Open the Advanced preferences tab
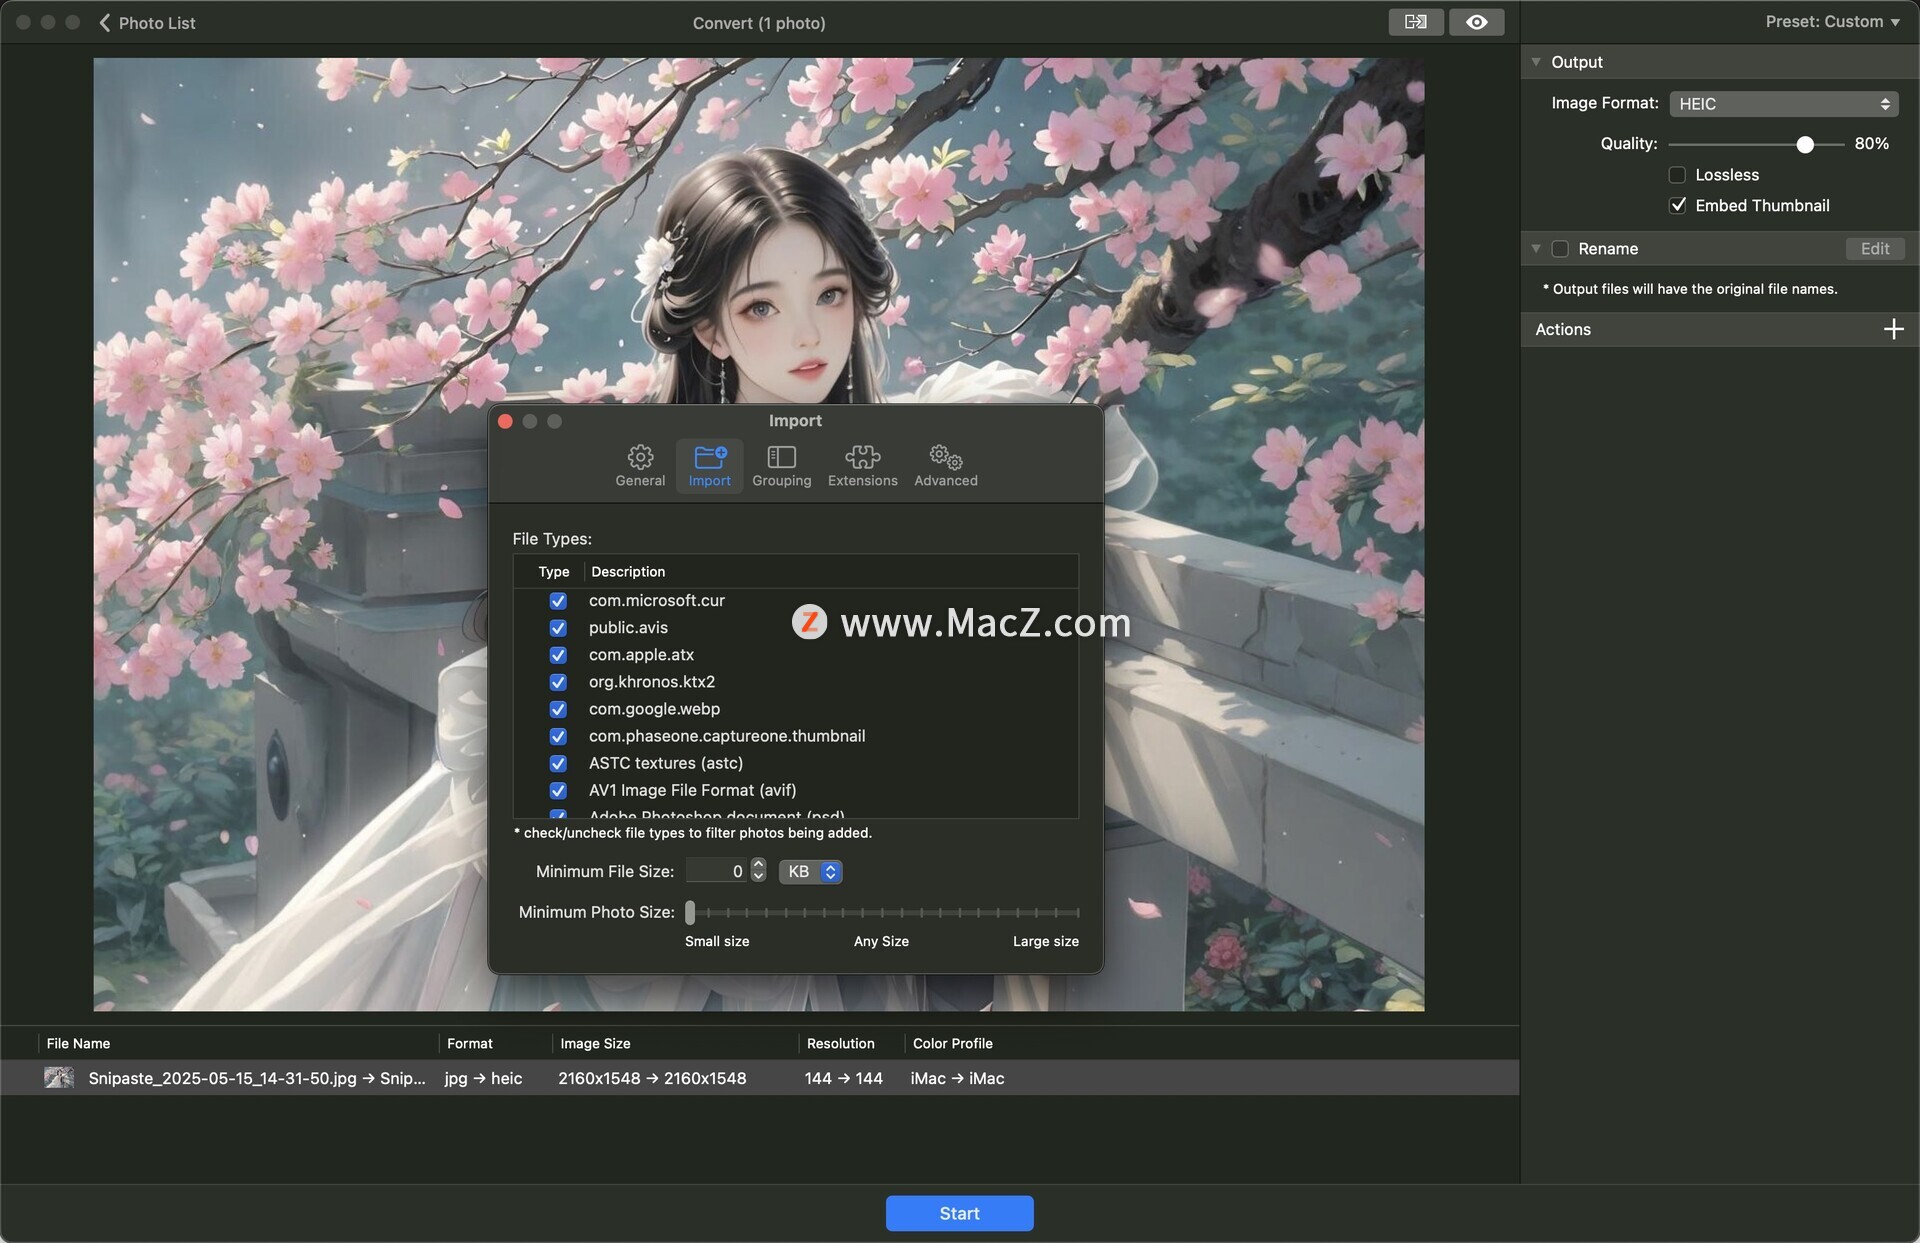Viewport: 1920px width, 1243px height. coord(945,466)
